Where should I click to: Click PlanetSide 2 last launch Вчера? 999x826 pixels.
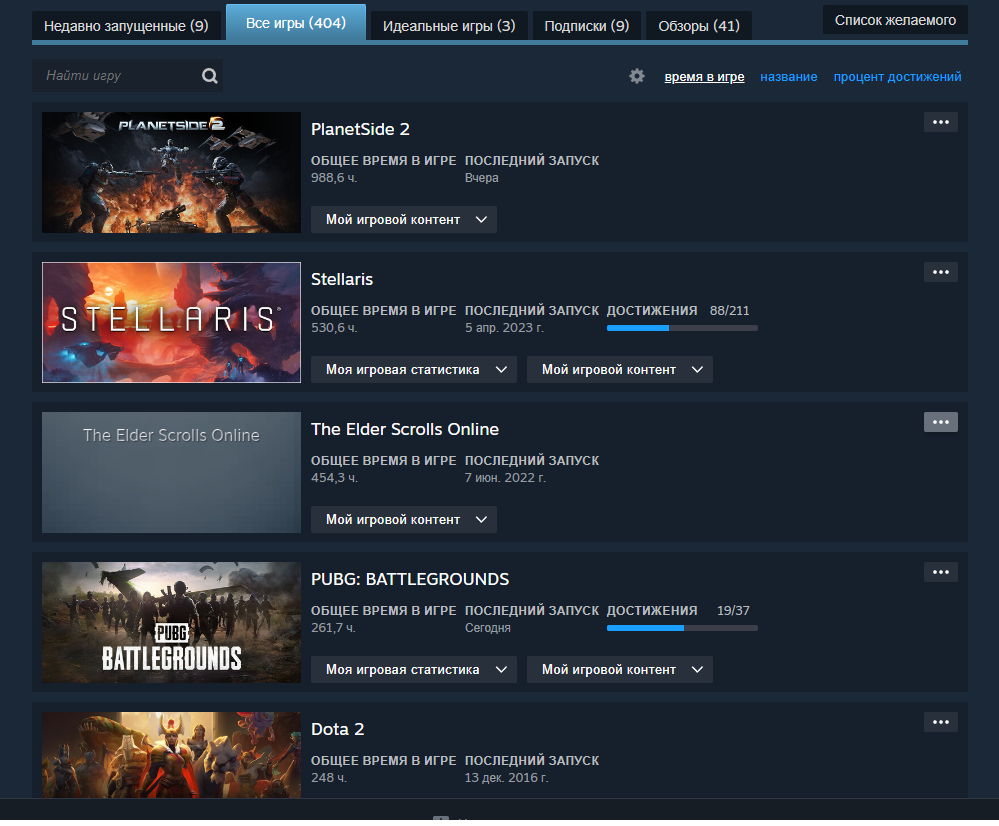point(482,178)
